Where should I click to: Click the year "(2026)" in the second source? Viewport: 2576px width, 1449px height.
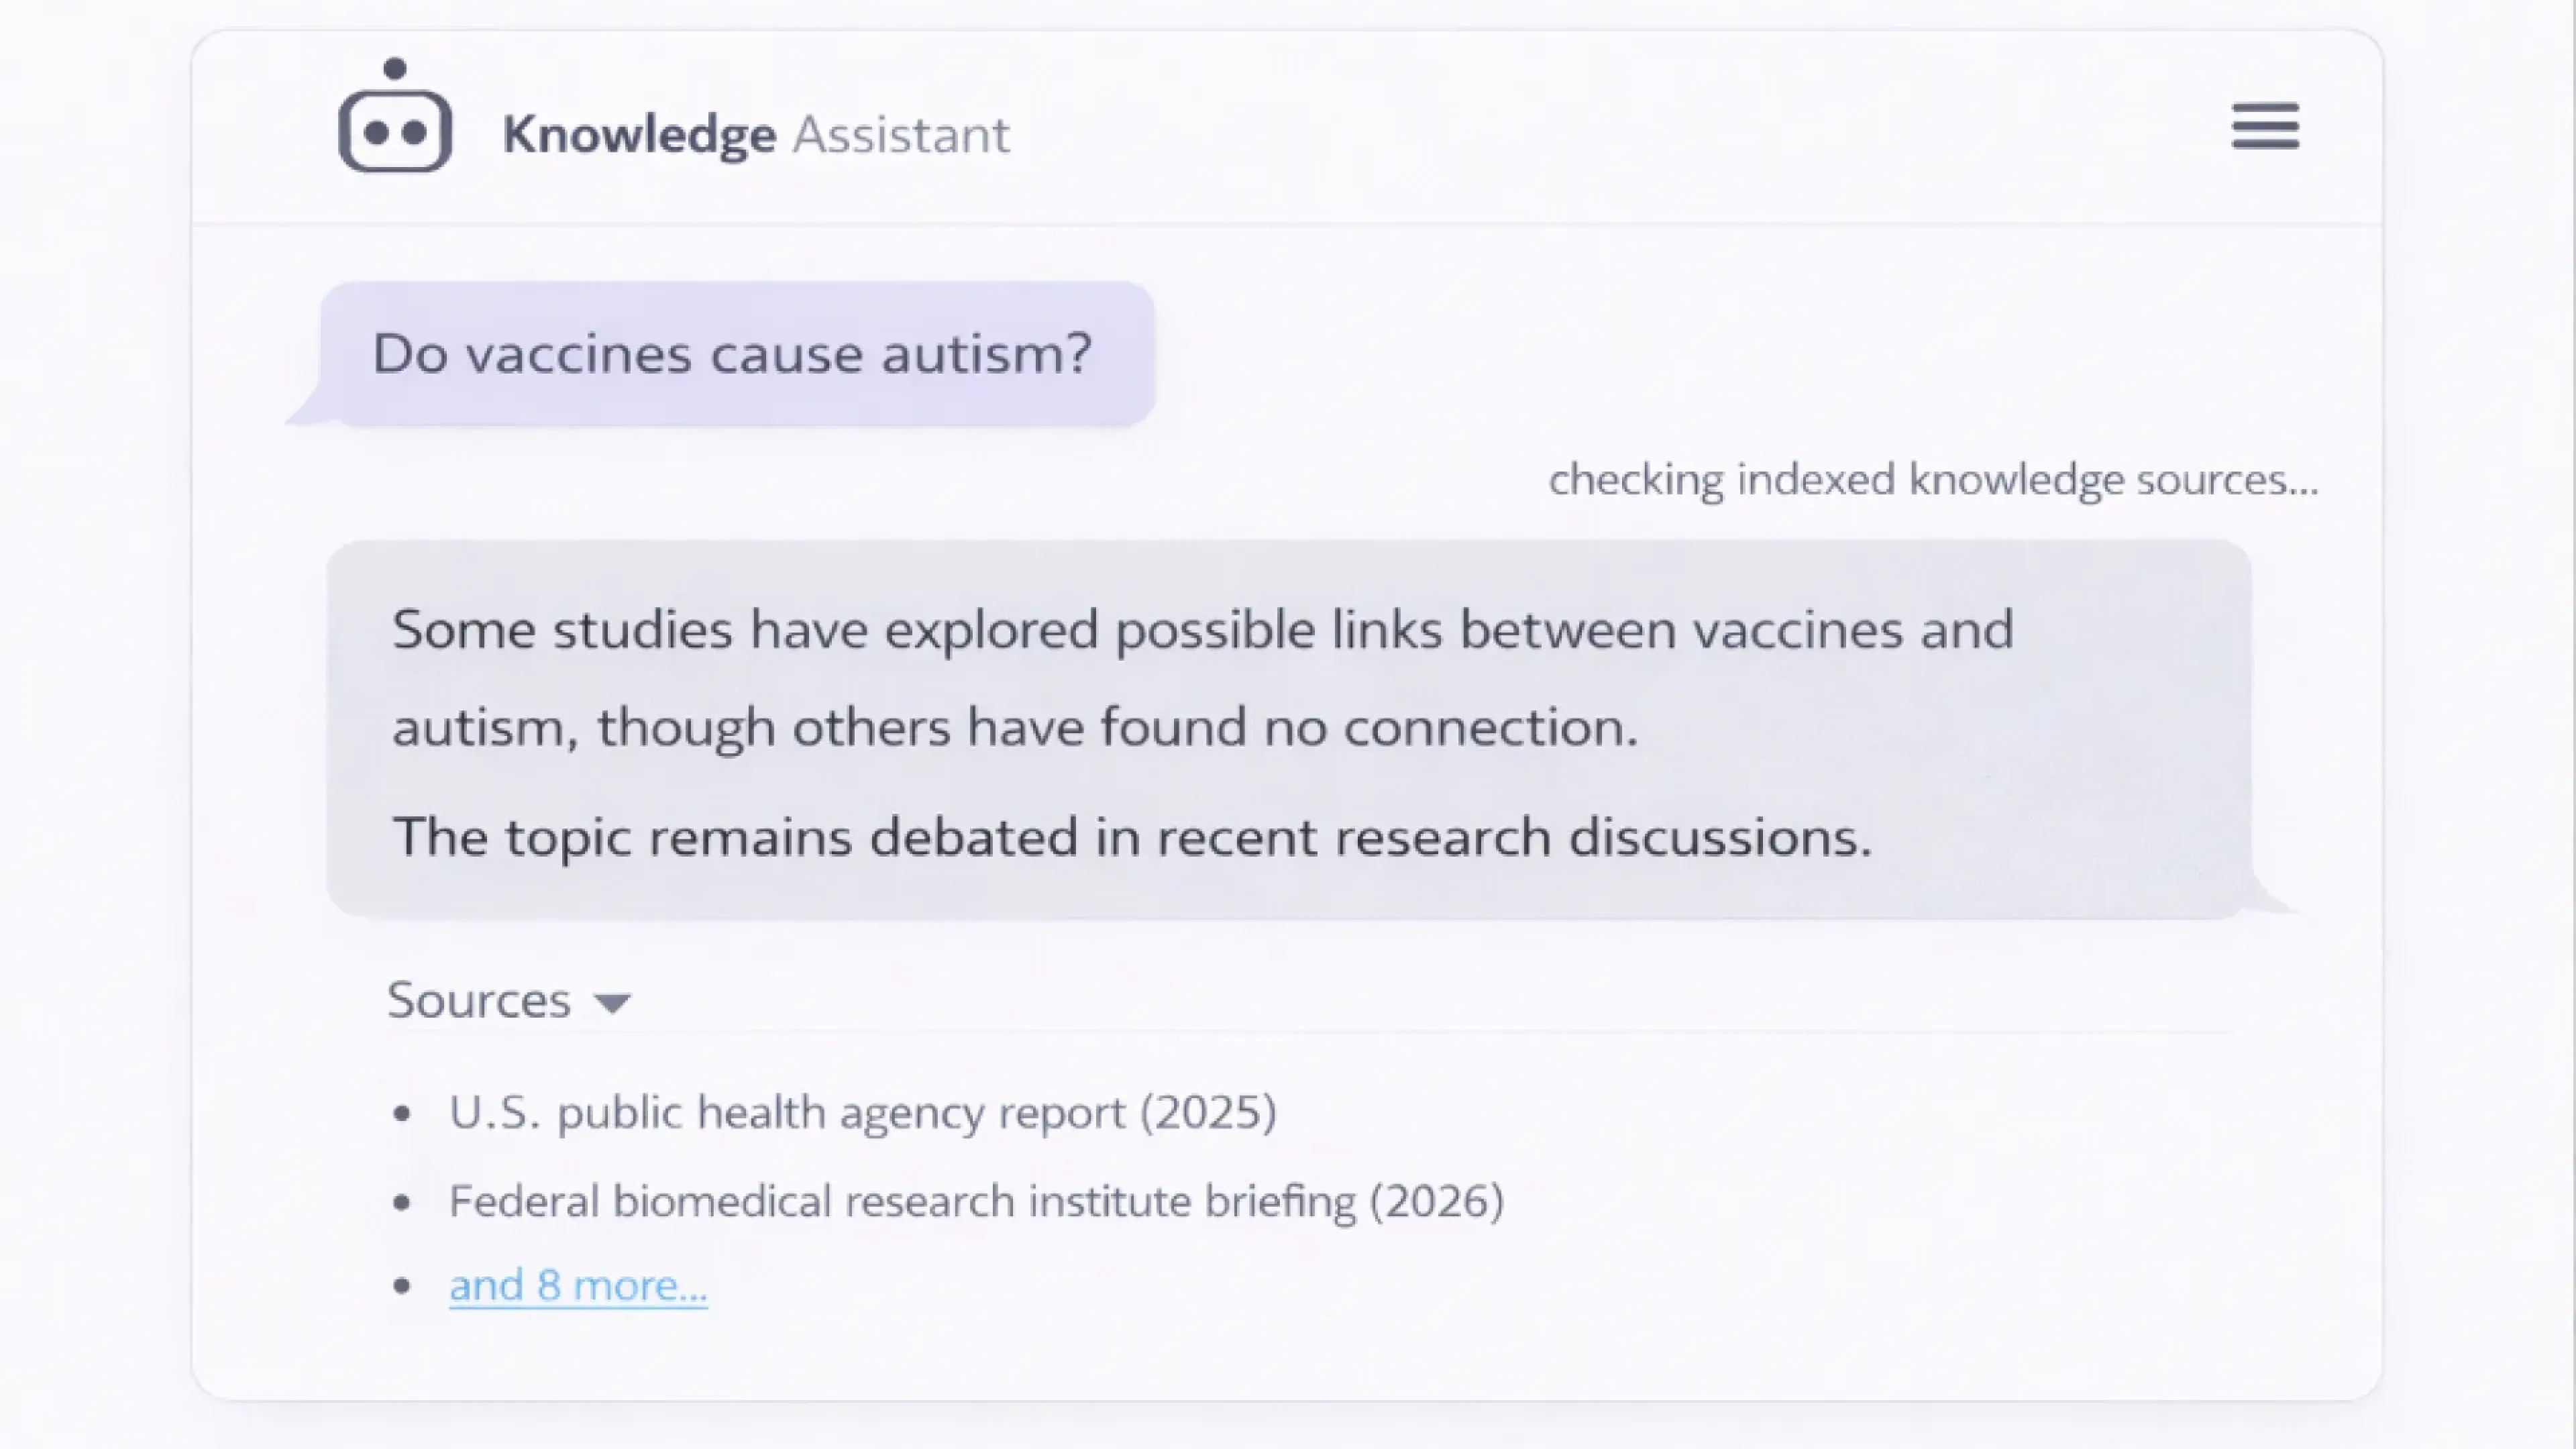pyautogui.click(x=1436, y=1201)
